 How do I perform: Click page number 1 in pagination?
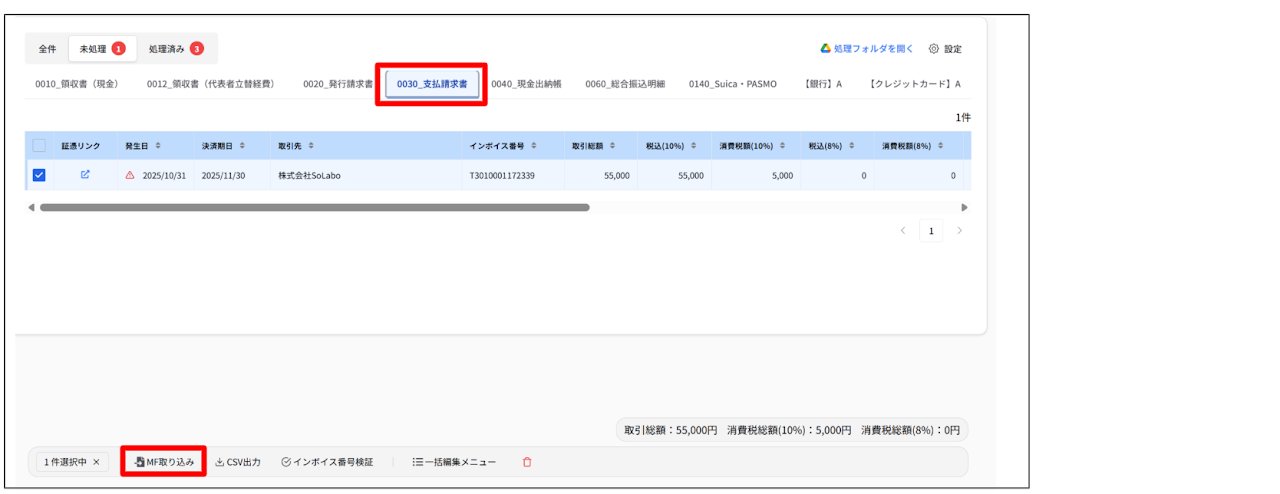(931, 231)
